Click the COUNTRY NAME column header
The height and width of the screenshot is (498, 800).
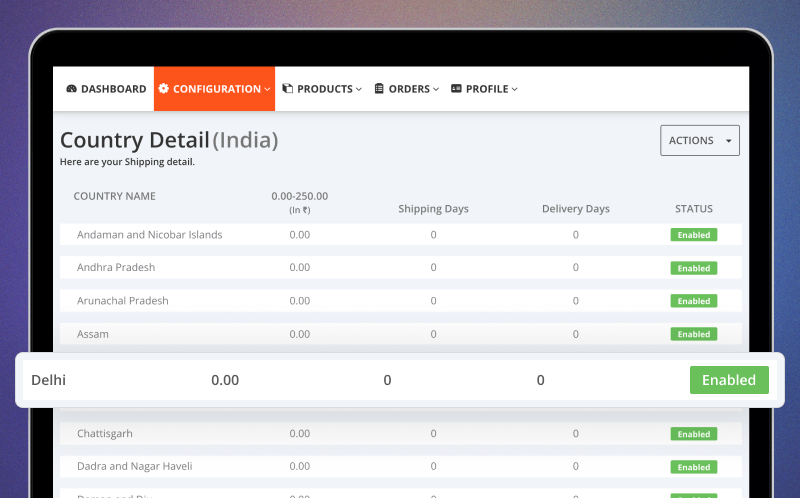[x=114, y=196]
